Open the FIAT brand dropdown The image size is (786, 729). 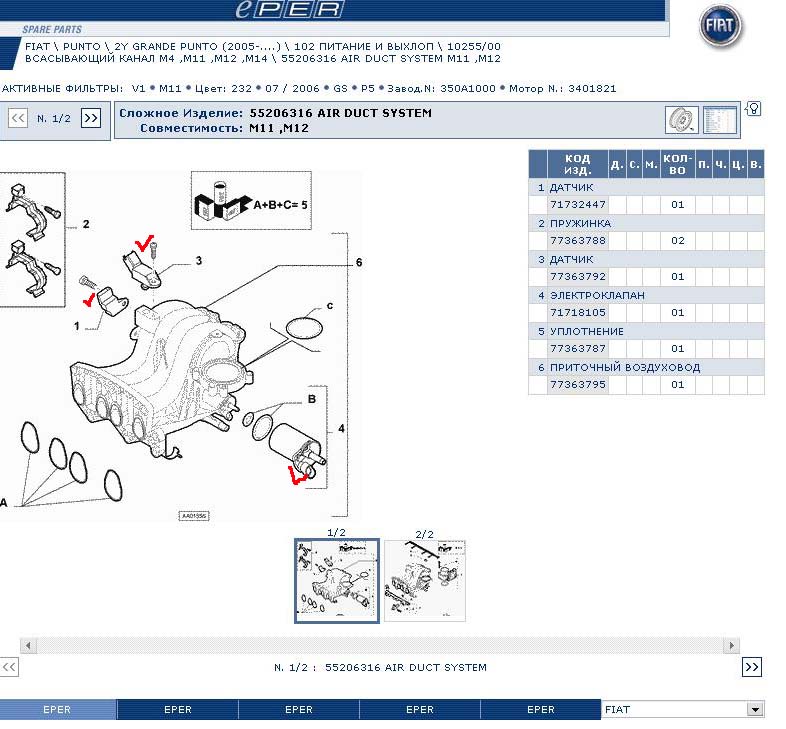[x=754, y=710]
